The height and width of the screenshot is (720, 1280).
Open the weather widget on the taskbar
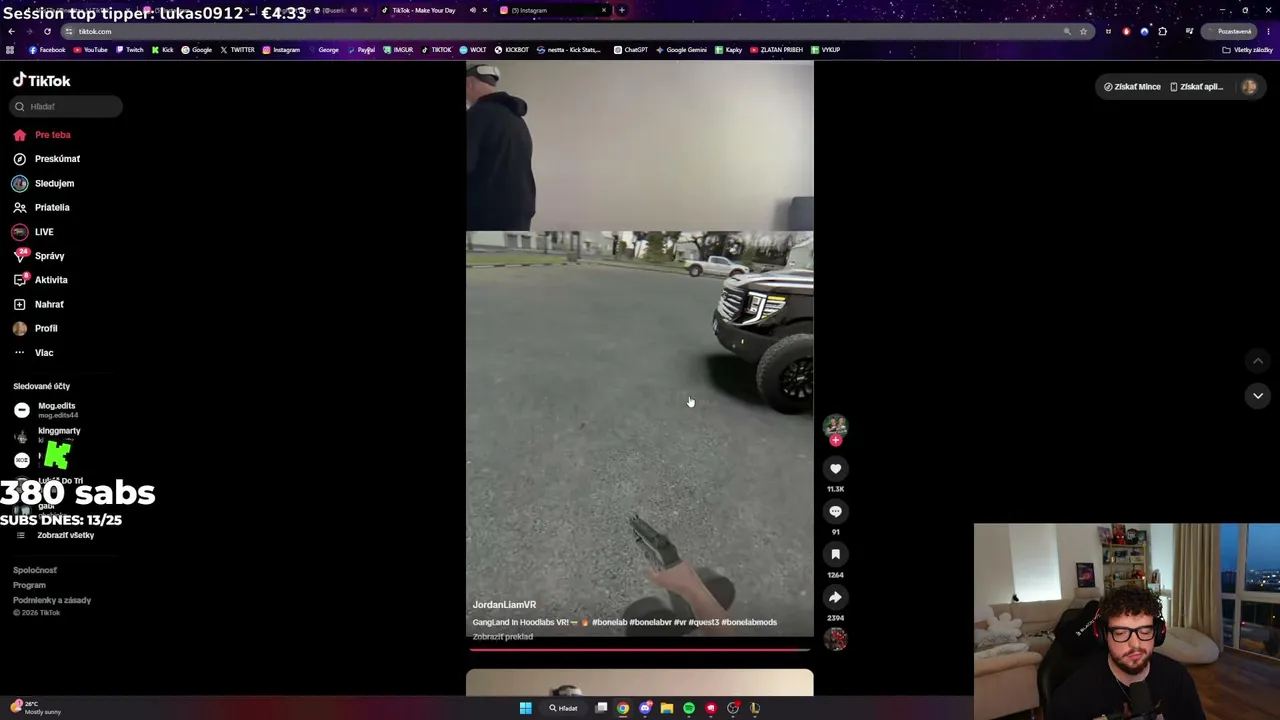coord(36,708)
